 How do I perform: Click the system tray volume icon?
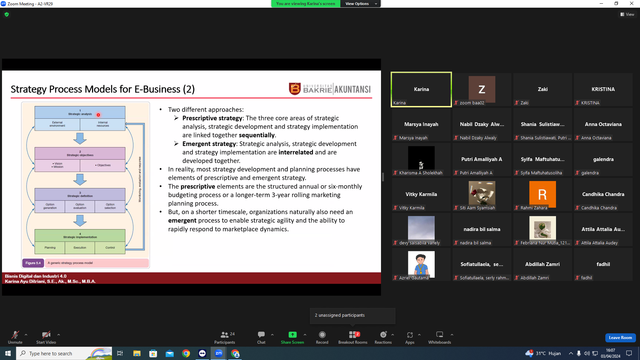point(587,353)
